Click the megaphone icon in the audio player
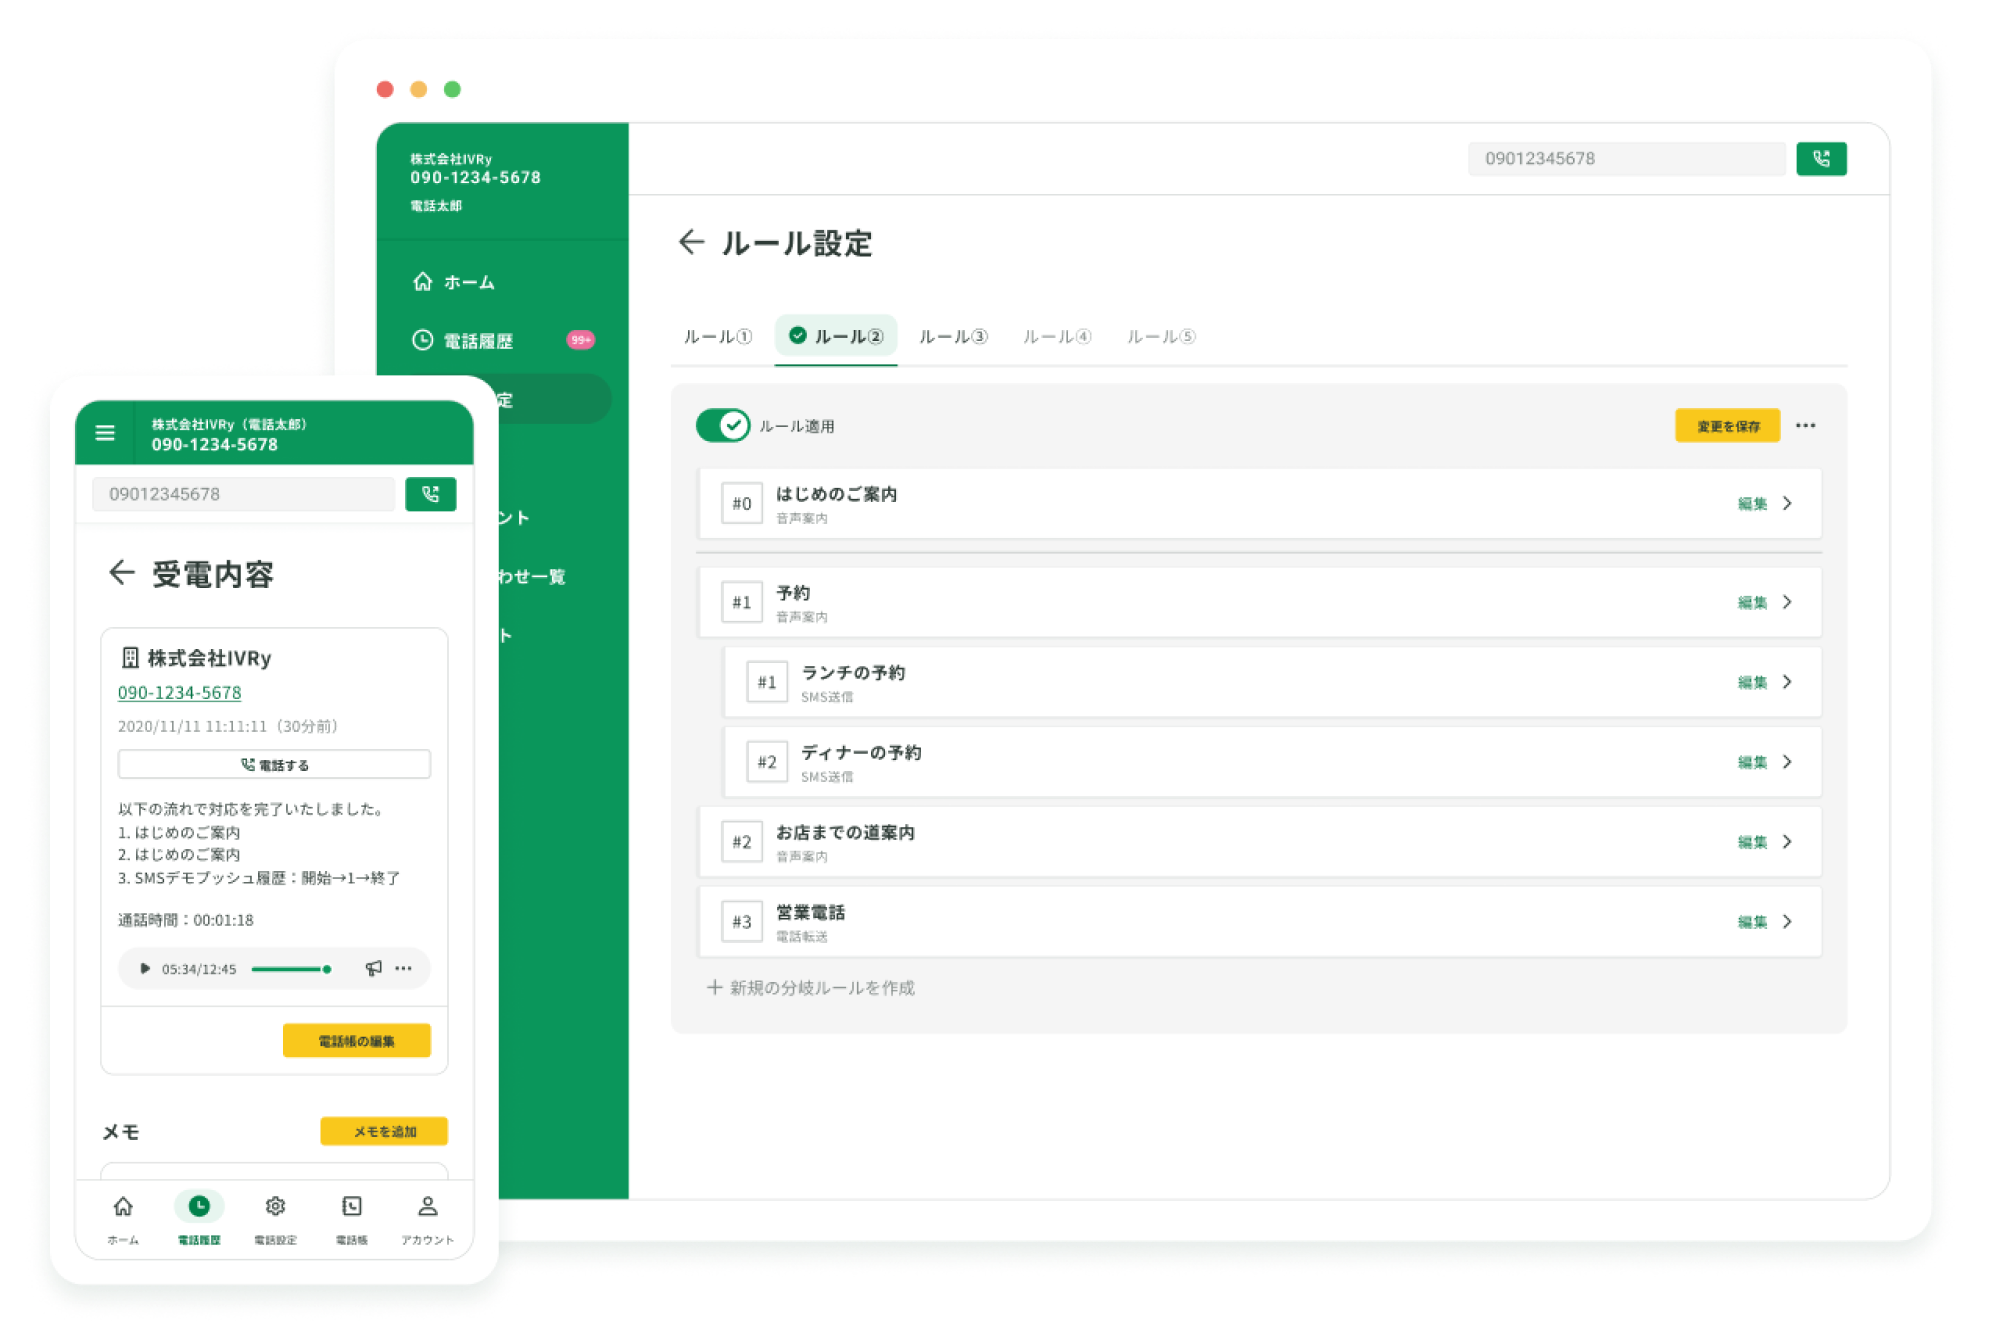Image resolution: width=1989 pixels, height=1323 pixels. (374, 968)
